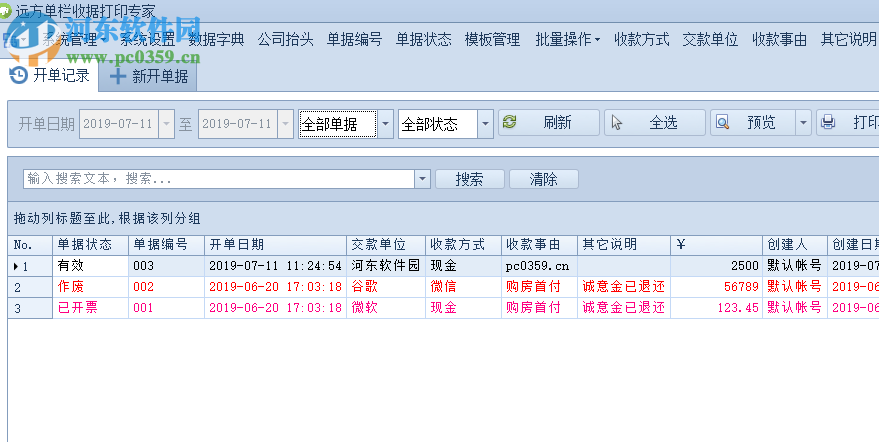
Task: Click the 搜索 button
Action: pos(470,179)
